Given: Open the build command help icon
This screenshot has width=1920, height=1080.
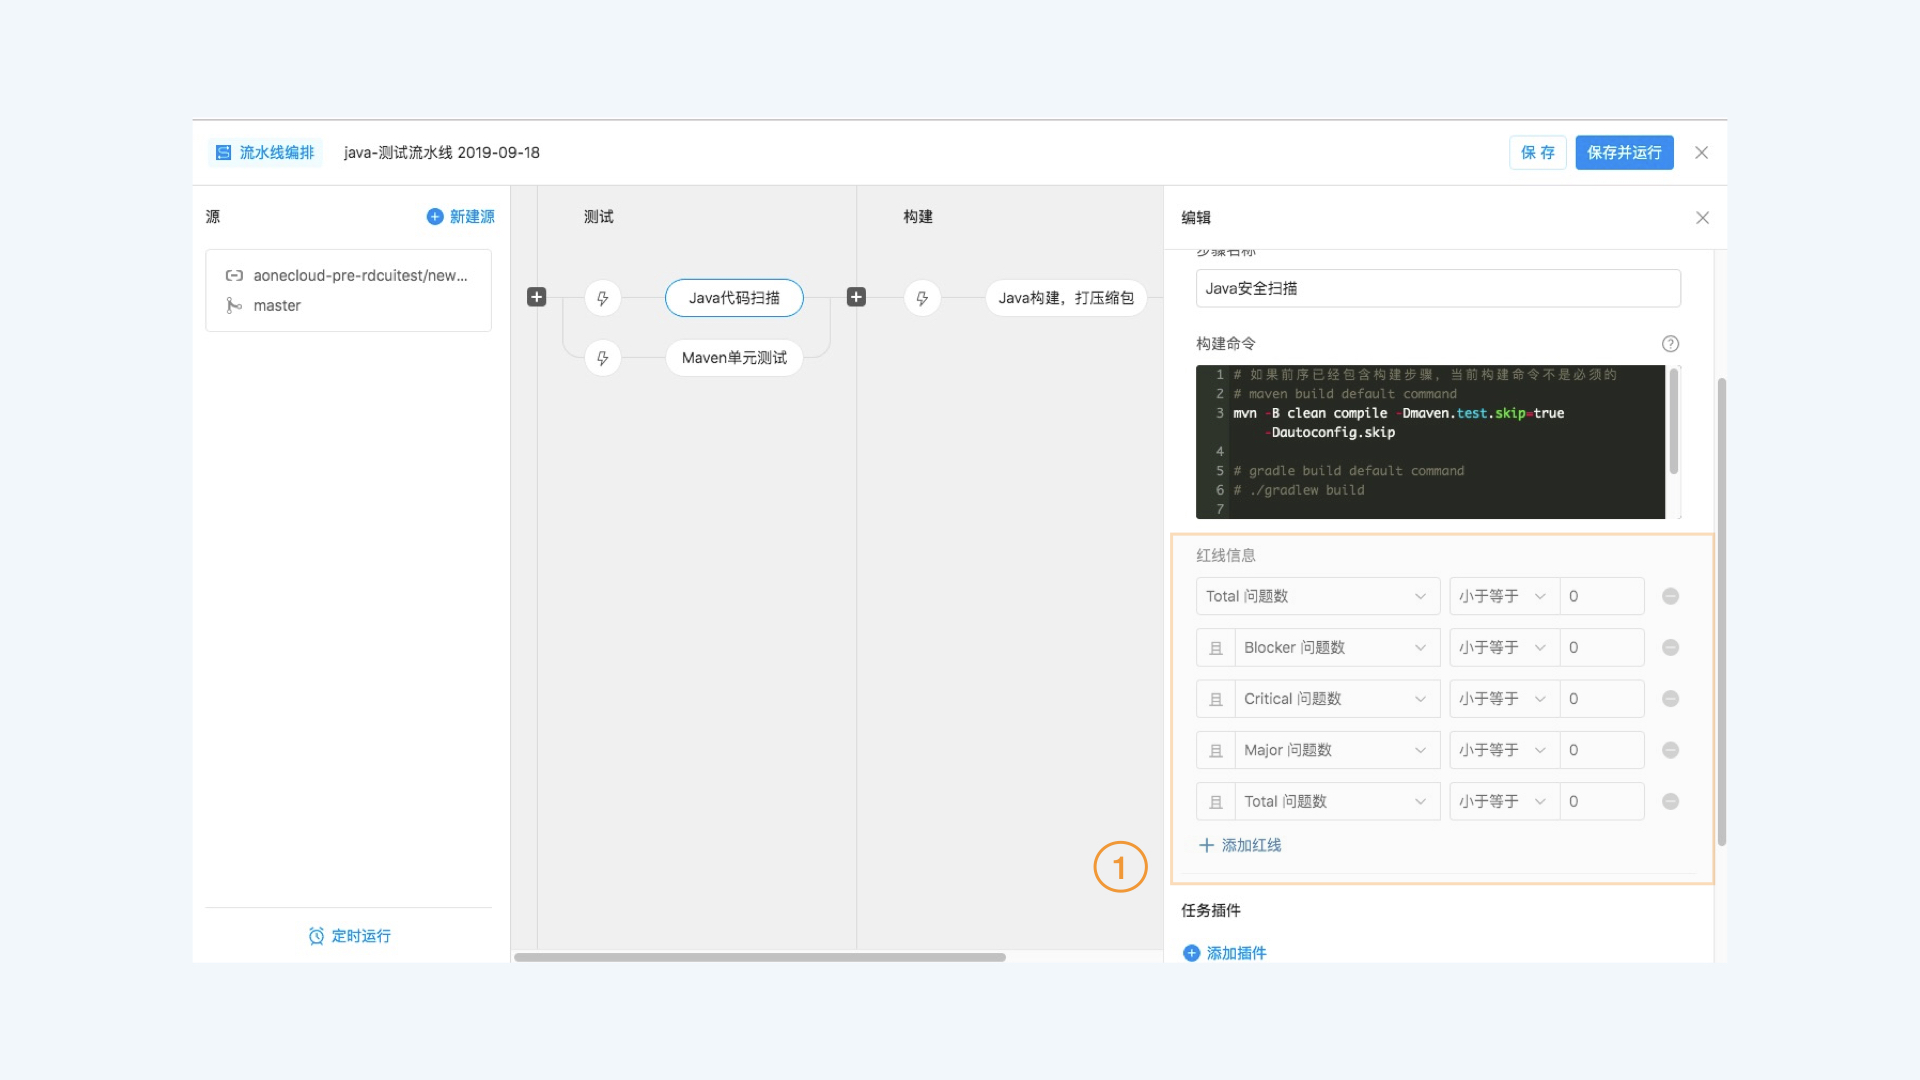Looking at the screenshot, I should [1670, 343].
